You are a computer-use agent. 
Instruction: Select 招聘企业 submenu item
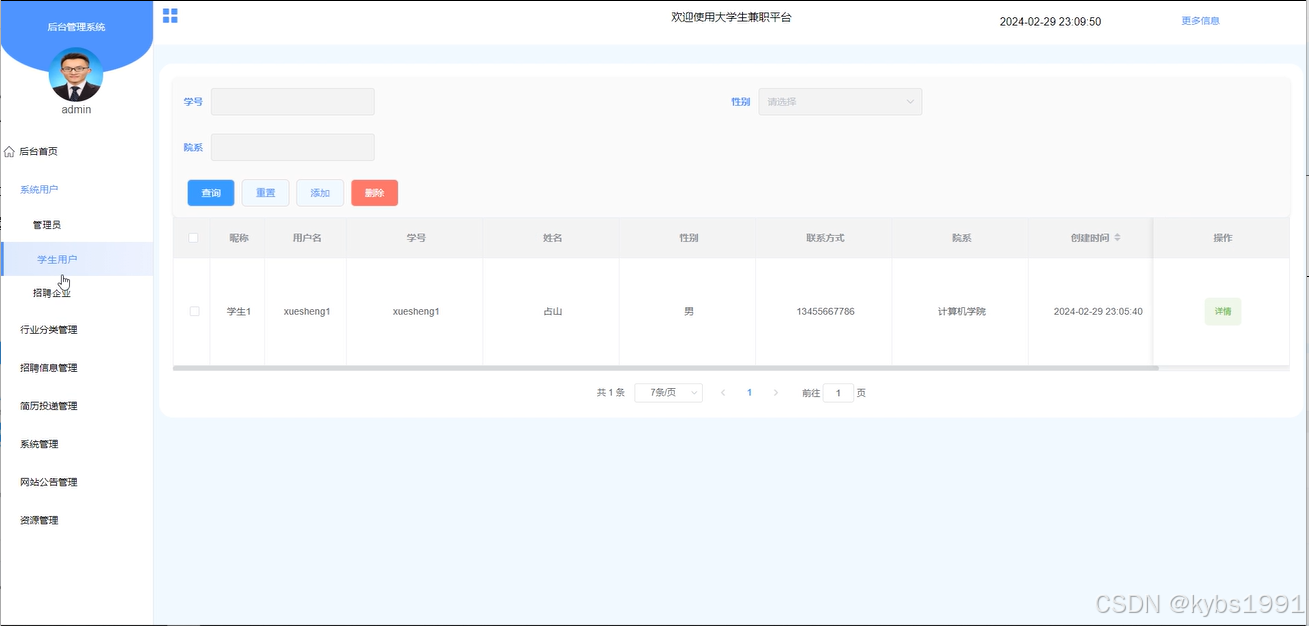click(x=52, y=293)
